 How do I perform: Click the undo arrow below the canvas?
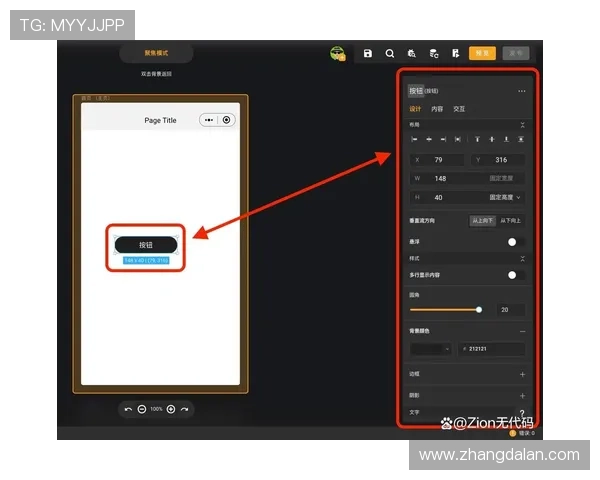pyautogui.click(x=128, y=409)
